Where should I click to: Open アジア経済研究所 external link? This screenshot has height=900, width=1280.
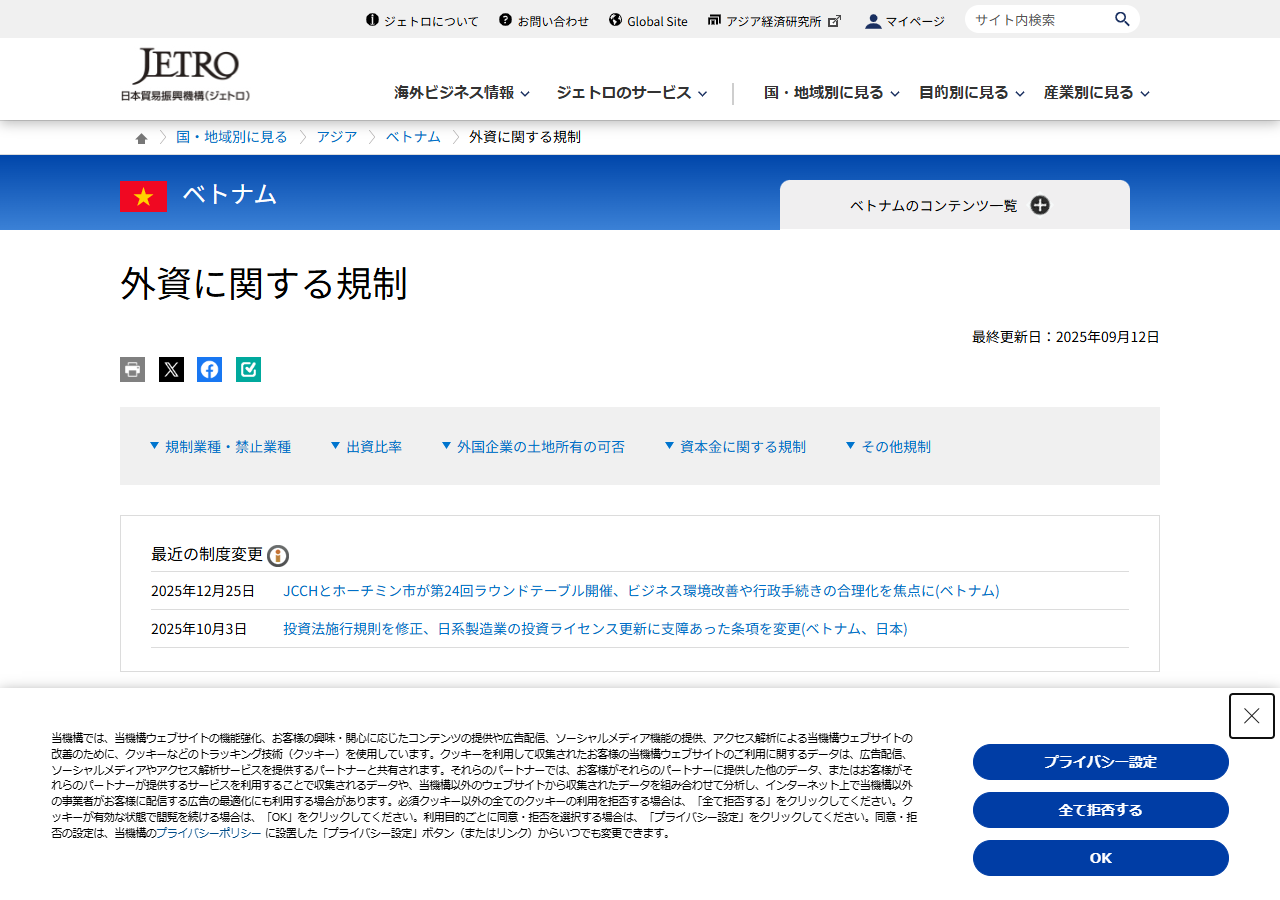point(774,20)
